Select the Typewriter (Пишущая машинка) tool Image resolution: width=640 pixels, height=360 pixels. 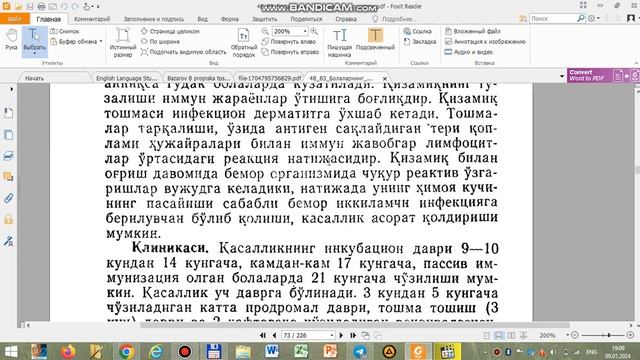point(339,42)
